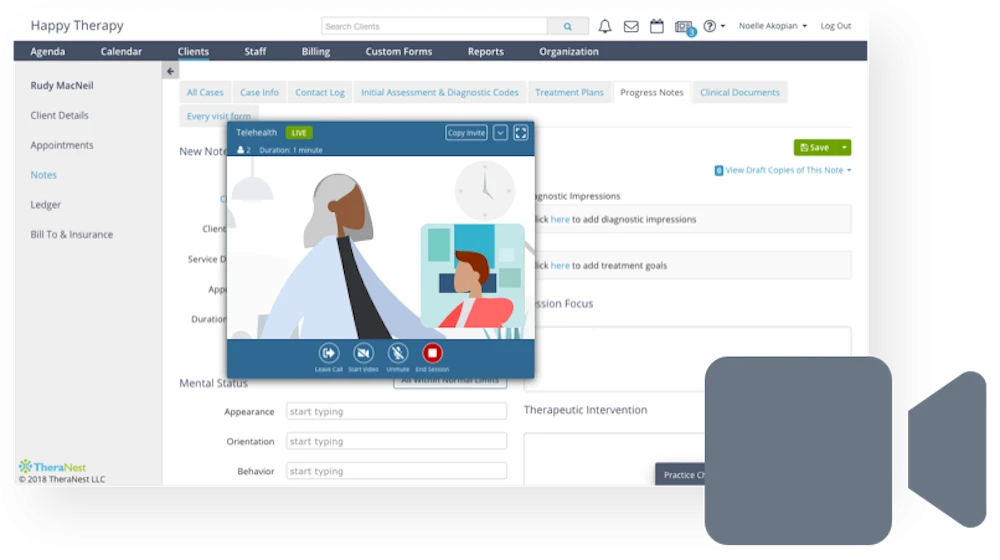Click the participant's thumbnail video
This screenshot has height=560, width=1000.
[473, 276]
